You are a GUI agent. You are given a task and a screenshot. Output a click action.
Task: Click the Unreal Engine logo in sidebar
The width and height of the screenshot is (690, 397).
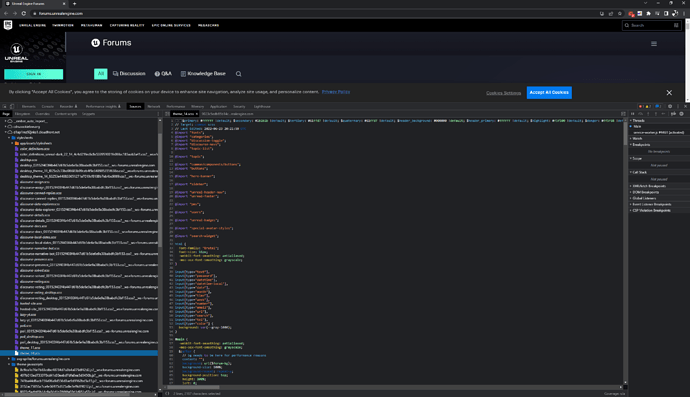click(x=16, y=53)
